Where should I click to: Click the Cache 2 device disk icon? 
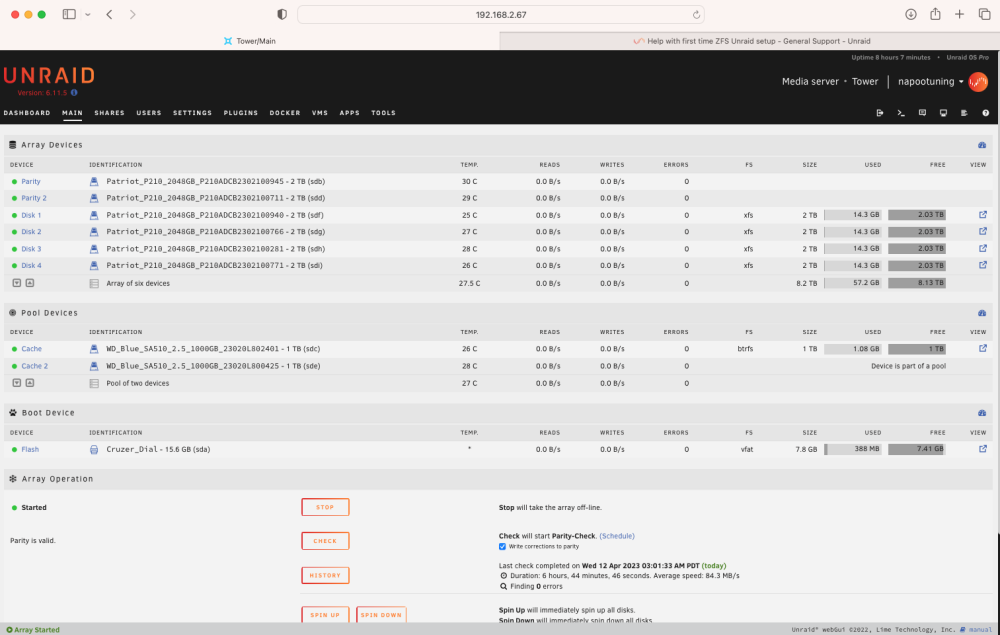pos(94,366)
